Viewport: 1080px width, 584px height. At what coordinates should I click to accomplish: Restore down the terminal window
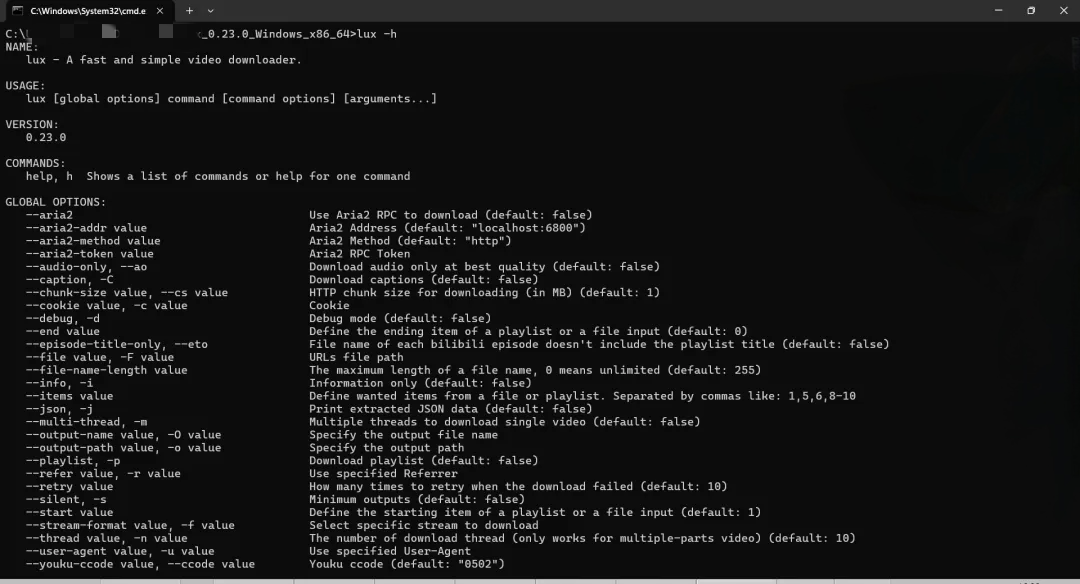point(1031,10)
